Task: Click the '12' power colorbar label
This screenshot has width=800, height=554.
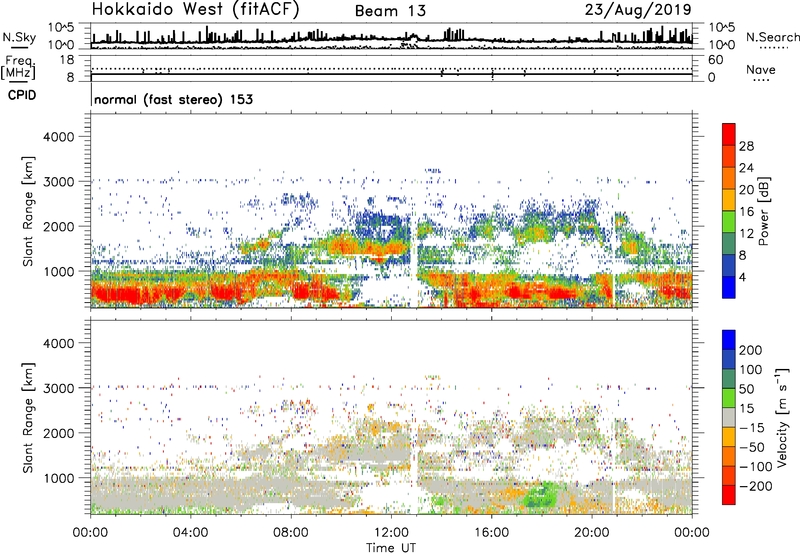Action: point(746,234)
